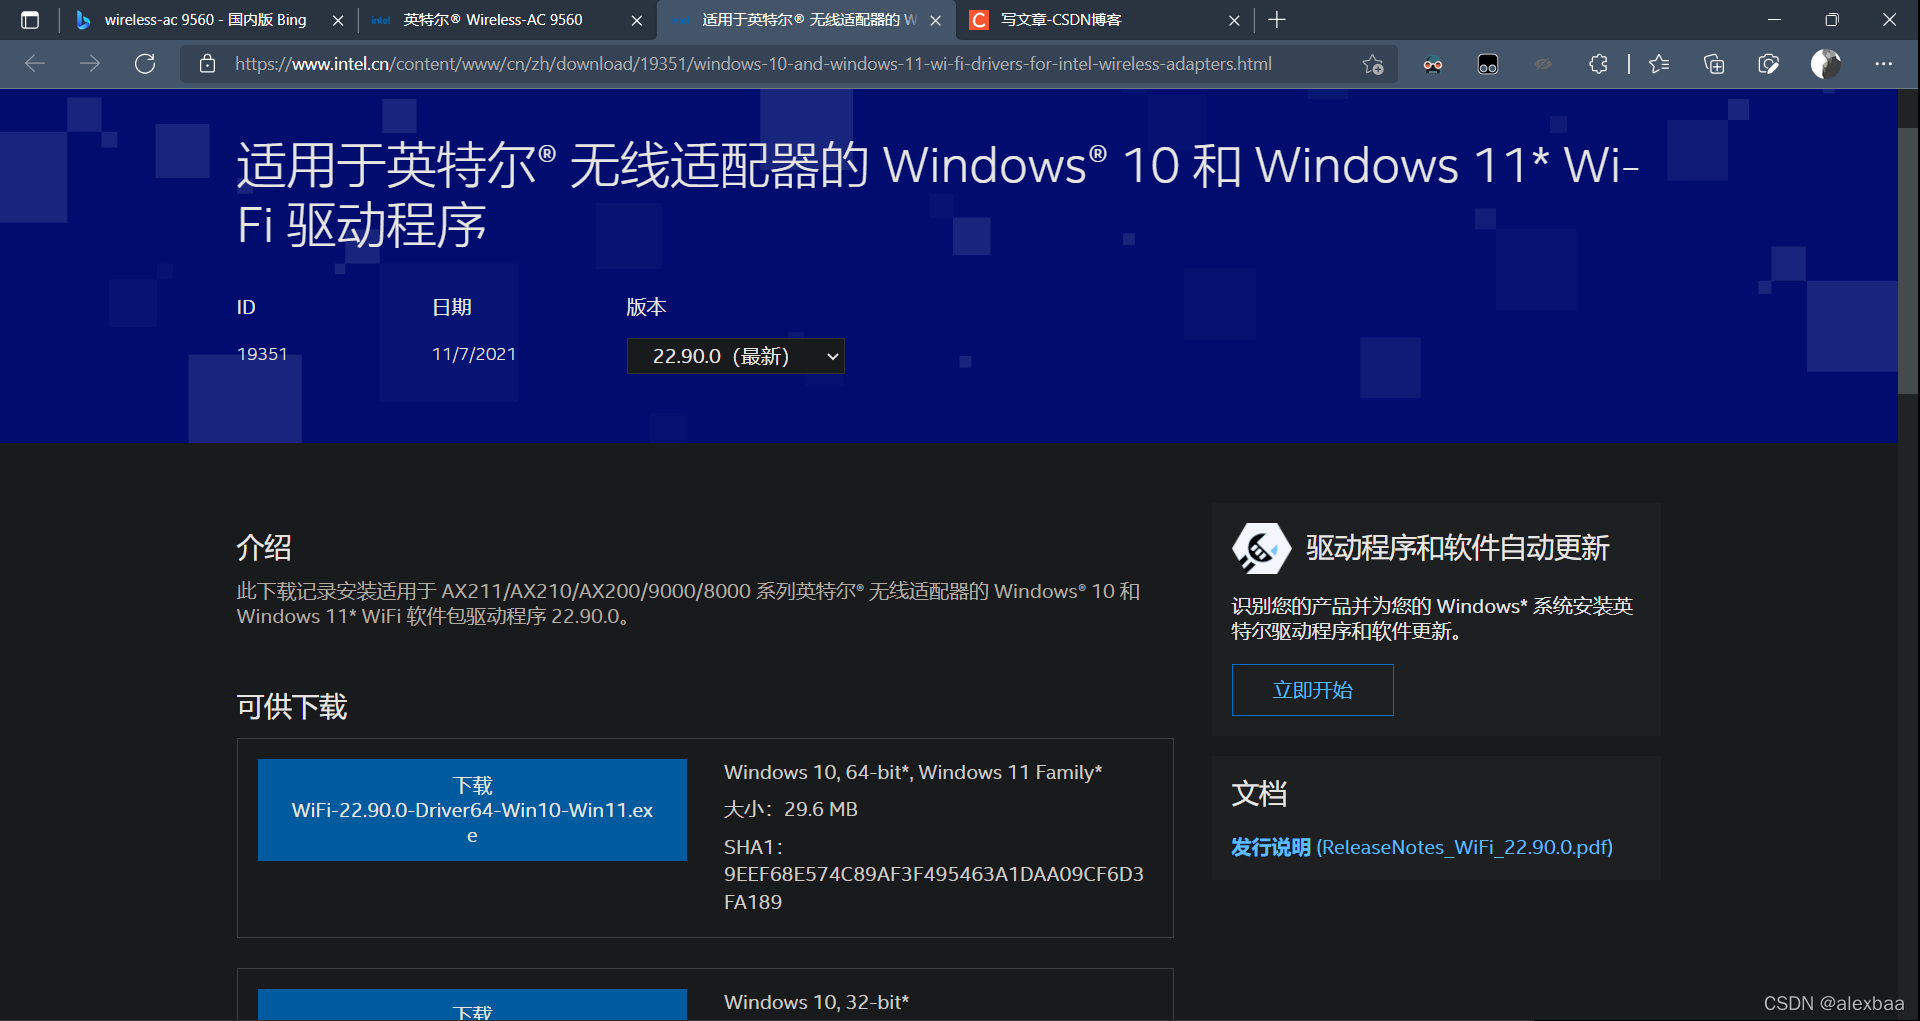
Task: Open the dark mask extension icon
Action: click(x=1488, y=64)
